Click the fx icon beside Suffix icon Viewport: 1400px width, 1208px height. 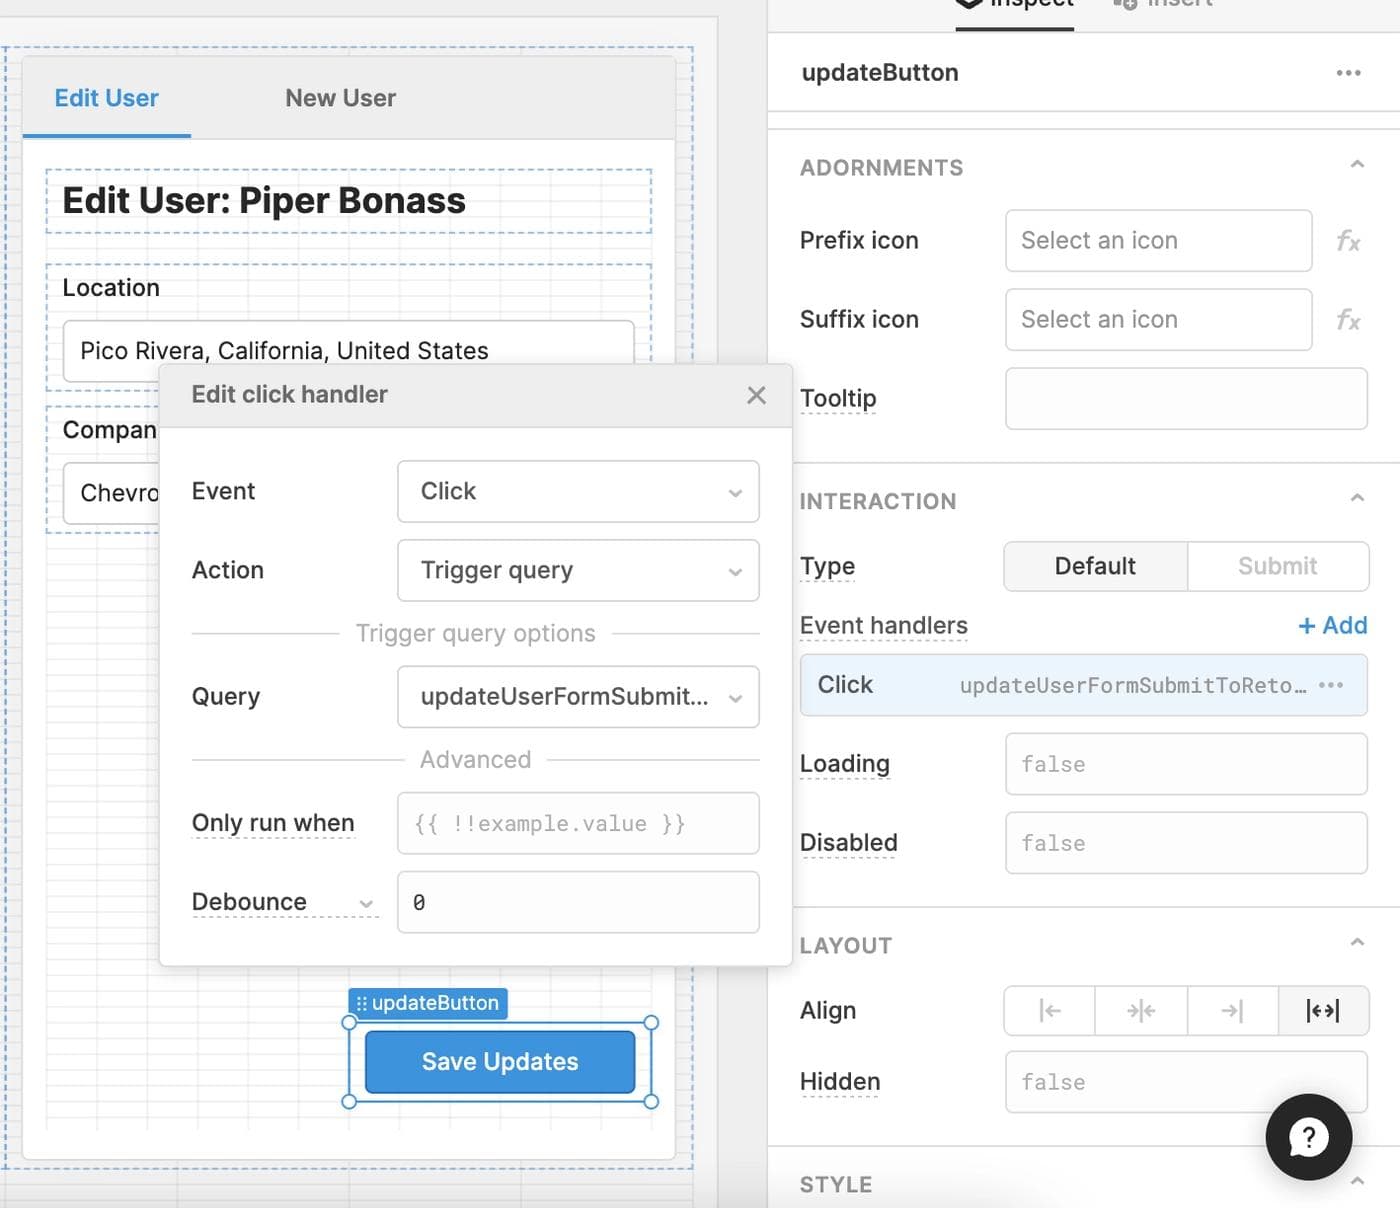point(1347,320)
